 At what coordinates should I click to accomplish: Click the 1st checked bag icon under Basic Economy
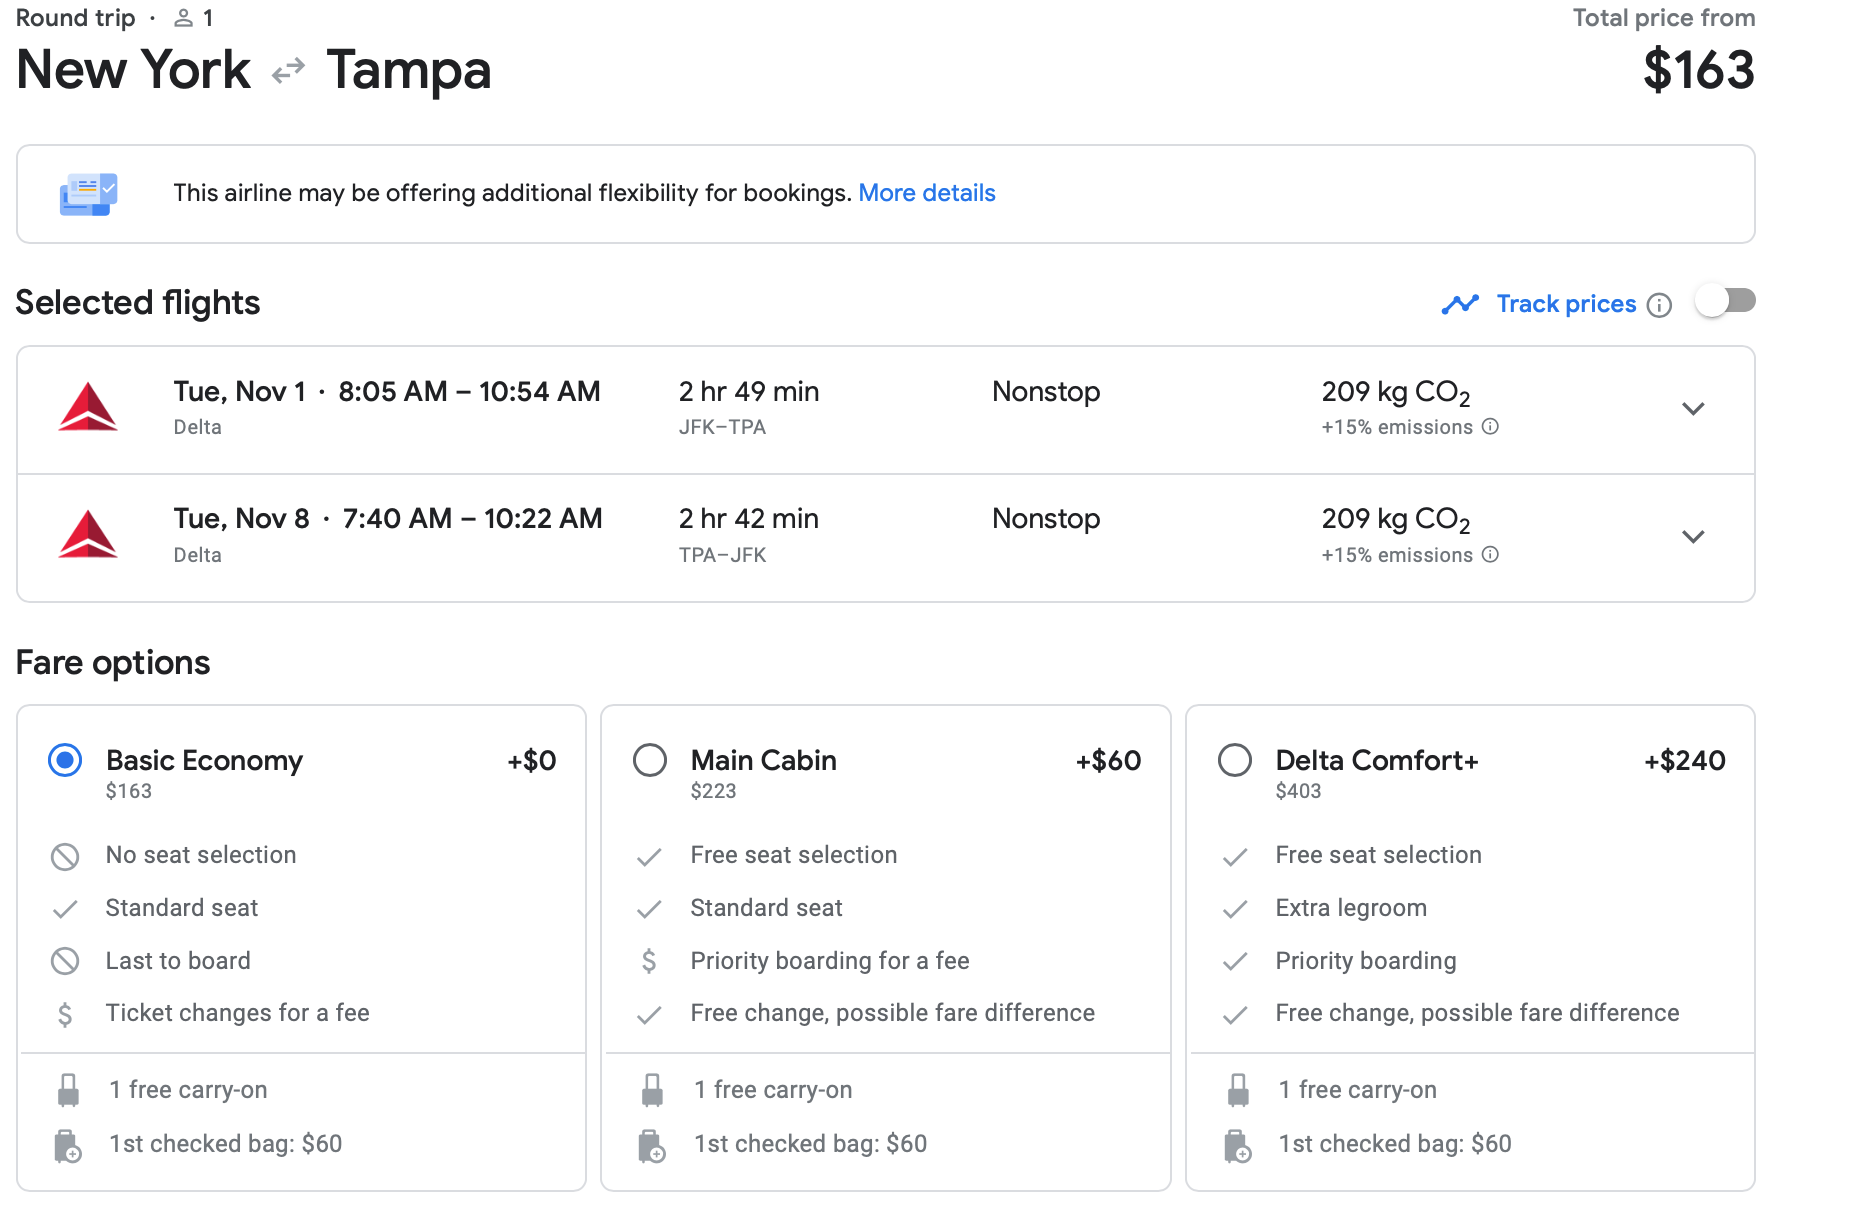[67, 1145]
